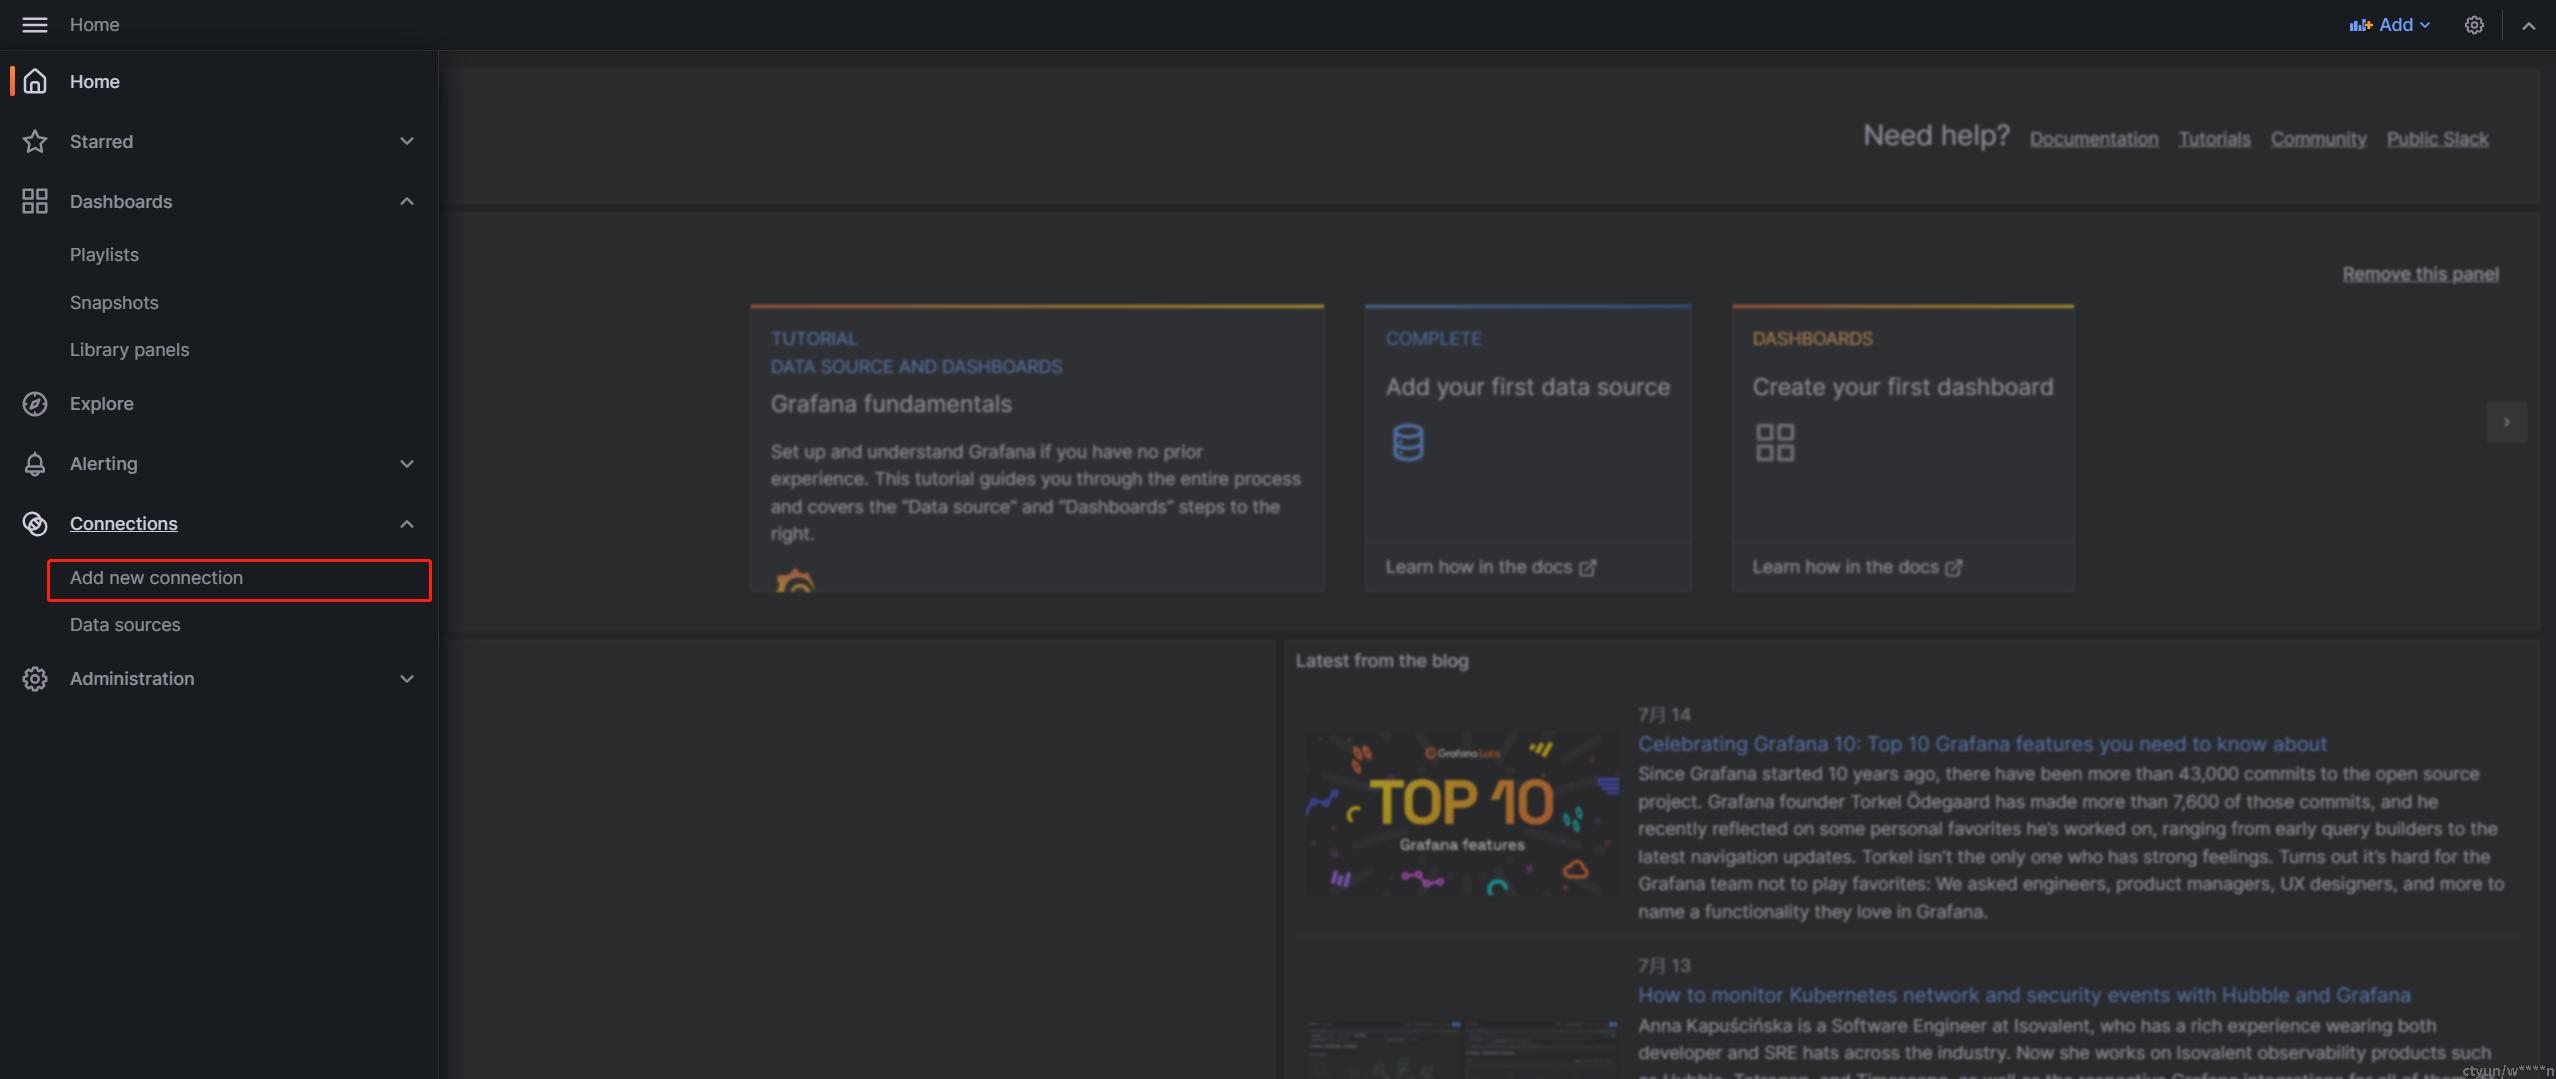The height and width of the screenshot is (1079, 2556).
Task: Click external link icon under data source card
Action: click(1588, 568)
